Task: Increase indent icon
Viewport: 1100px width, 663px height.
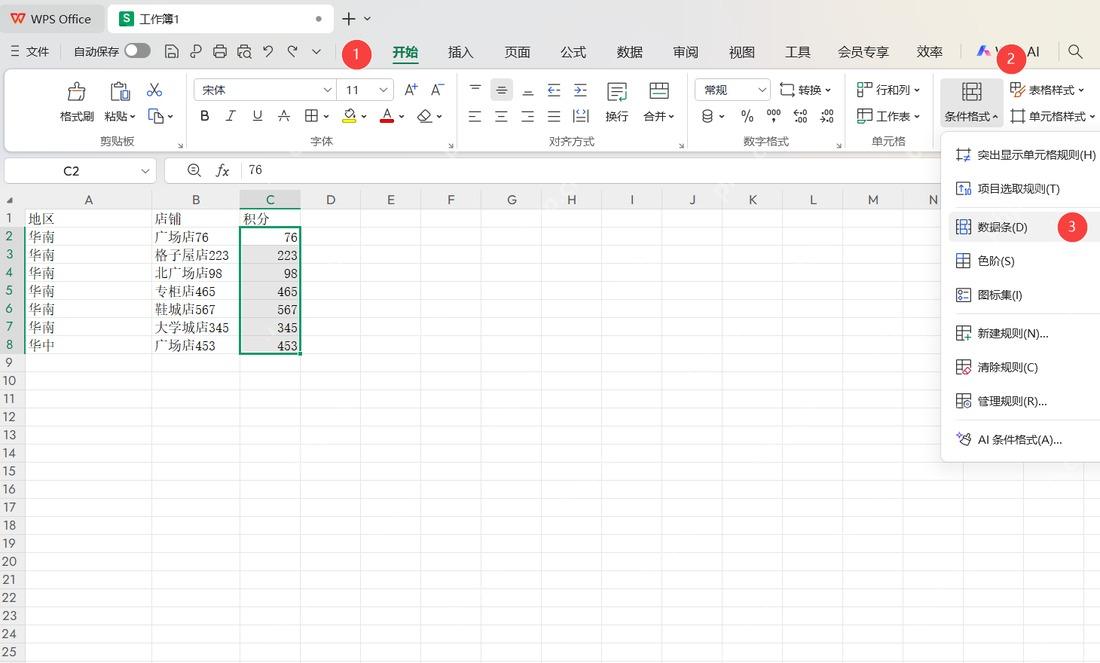Action: click(x=580, y=90)
